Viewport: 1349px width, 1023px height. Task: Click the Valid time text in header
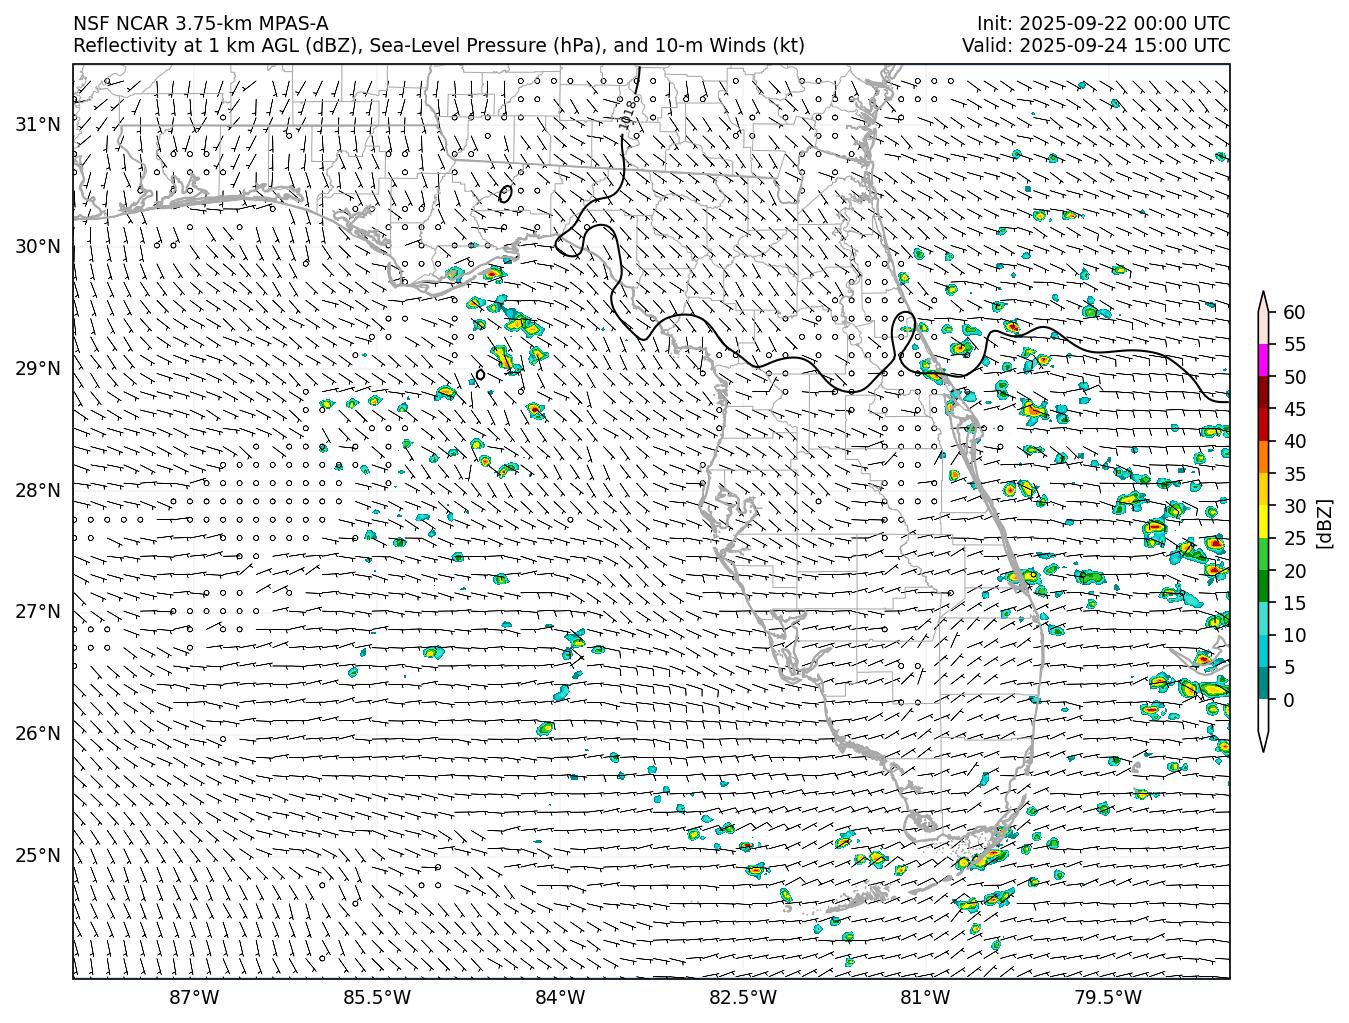coord(1096,46)
